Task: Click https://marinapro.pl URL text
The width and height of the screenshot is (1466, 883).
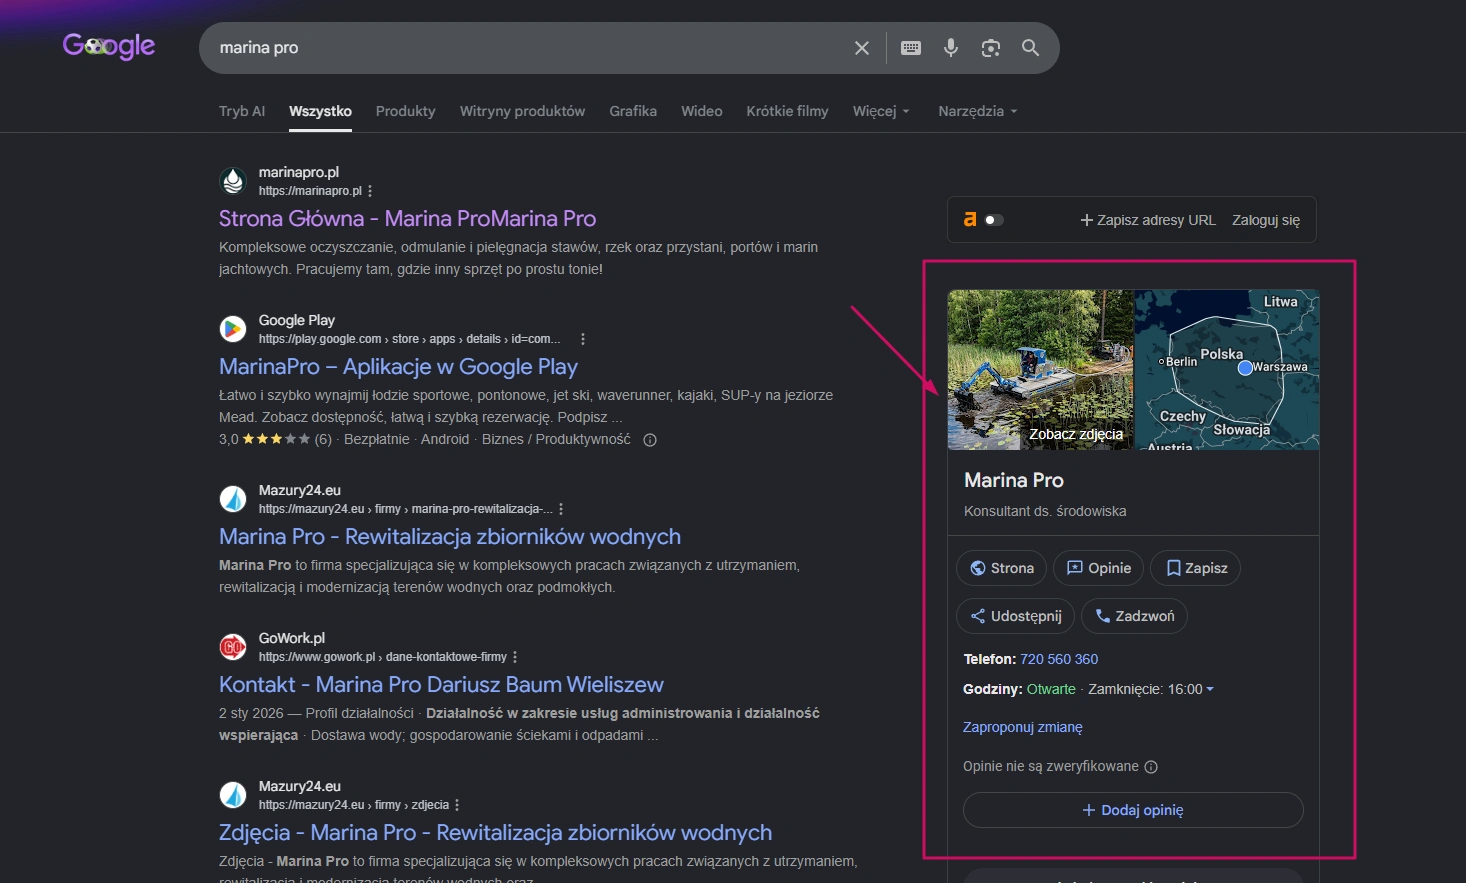Action: tap(310, 191)
